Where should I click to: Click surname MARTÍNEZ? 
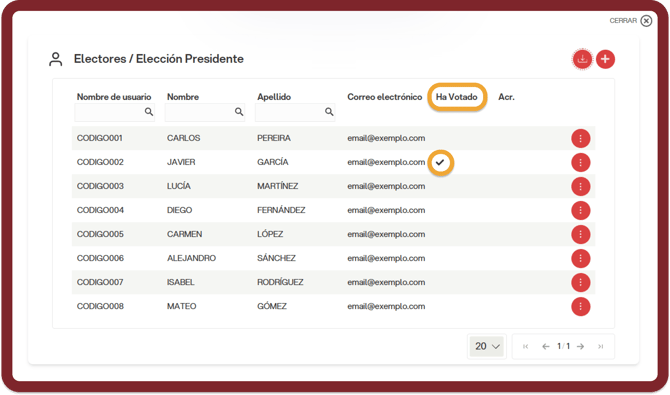tap(278, 186)
